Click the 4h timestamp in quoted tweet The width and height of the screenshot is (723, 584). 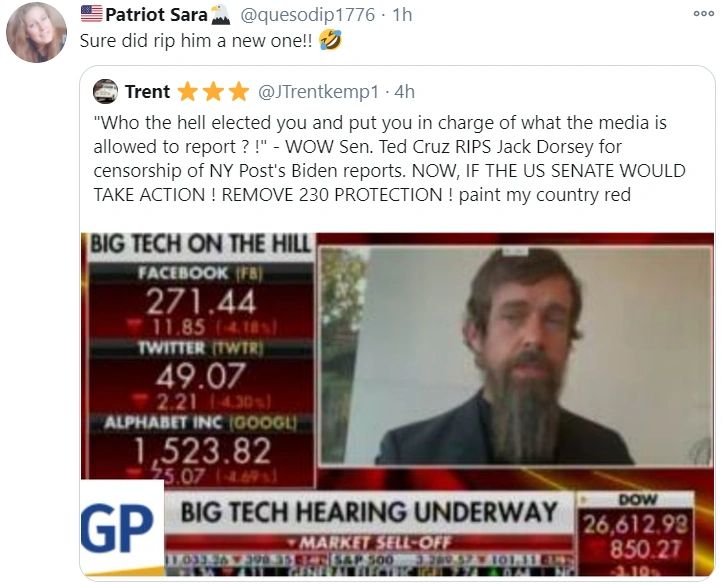pyautogui.click(x=405, y=92)
